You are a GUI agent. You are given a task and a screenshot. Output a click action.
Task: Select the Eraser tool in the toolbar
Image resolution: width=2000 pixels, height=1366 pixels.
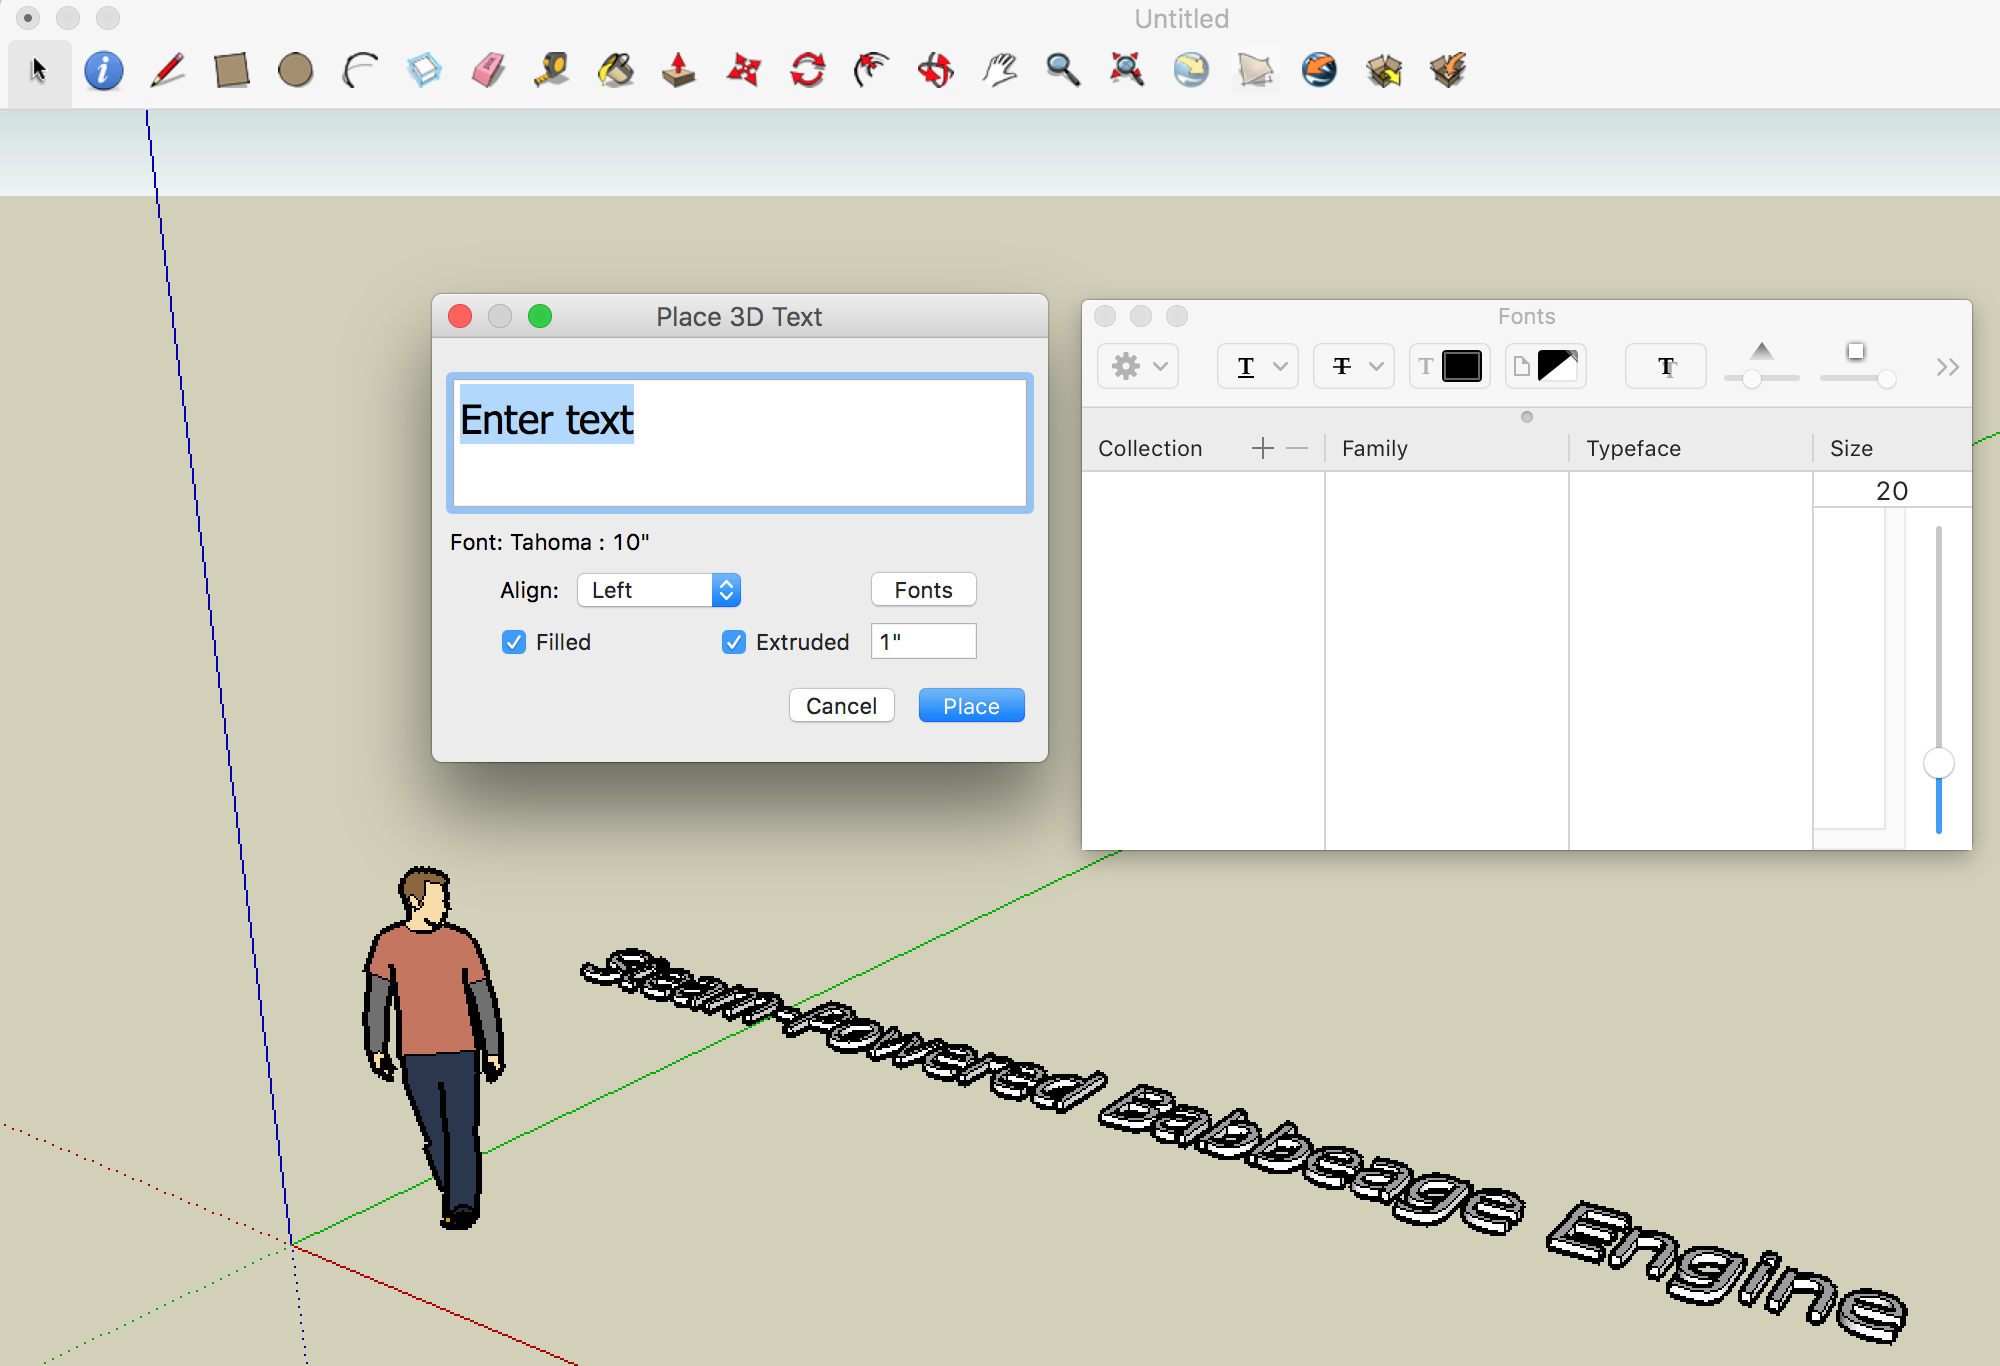[x=487, y=70]
